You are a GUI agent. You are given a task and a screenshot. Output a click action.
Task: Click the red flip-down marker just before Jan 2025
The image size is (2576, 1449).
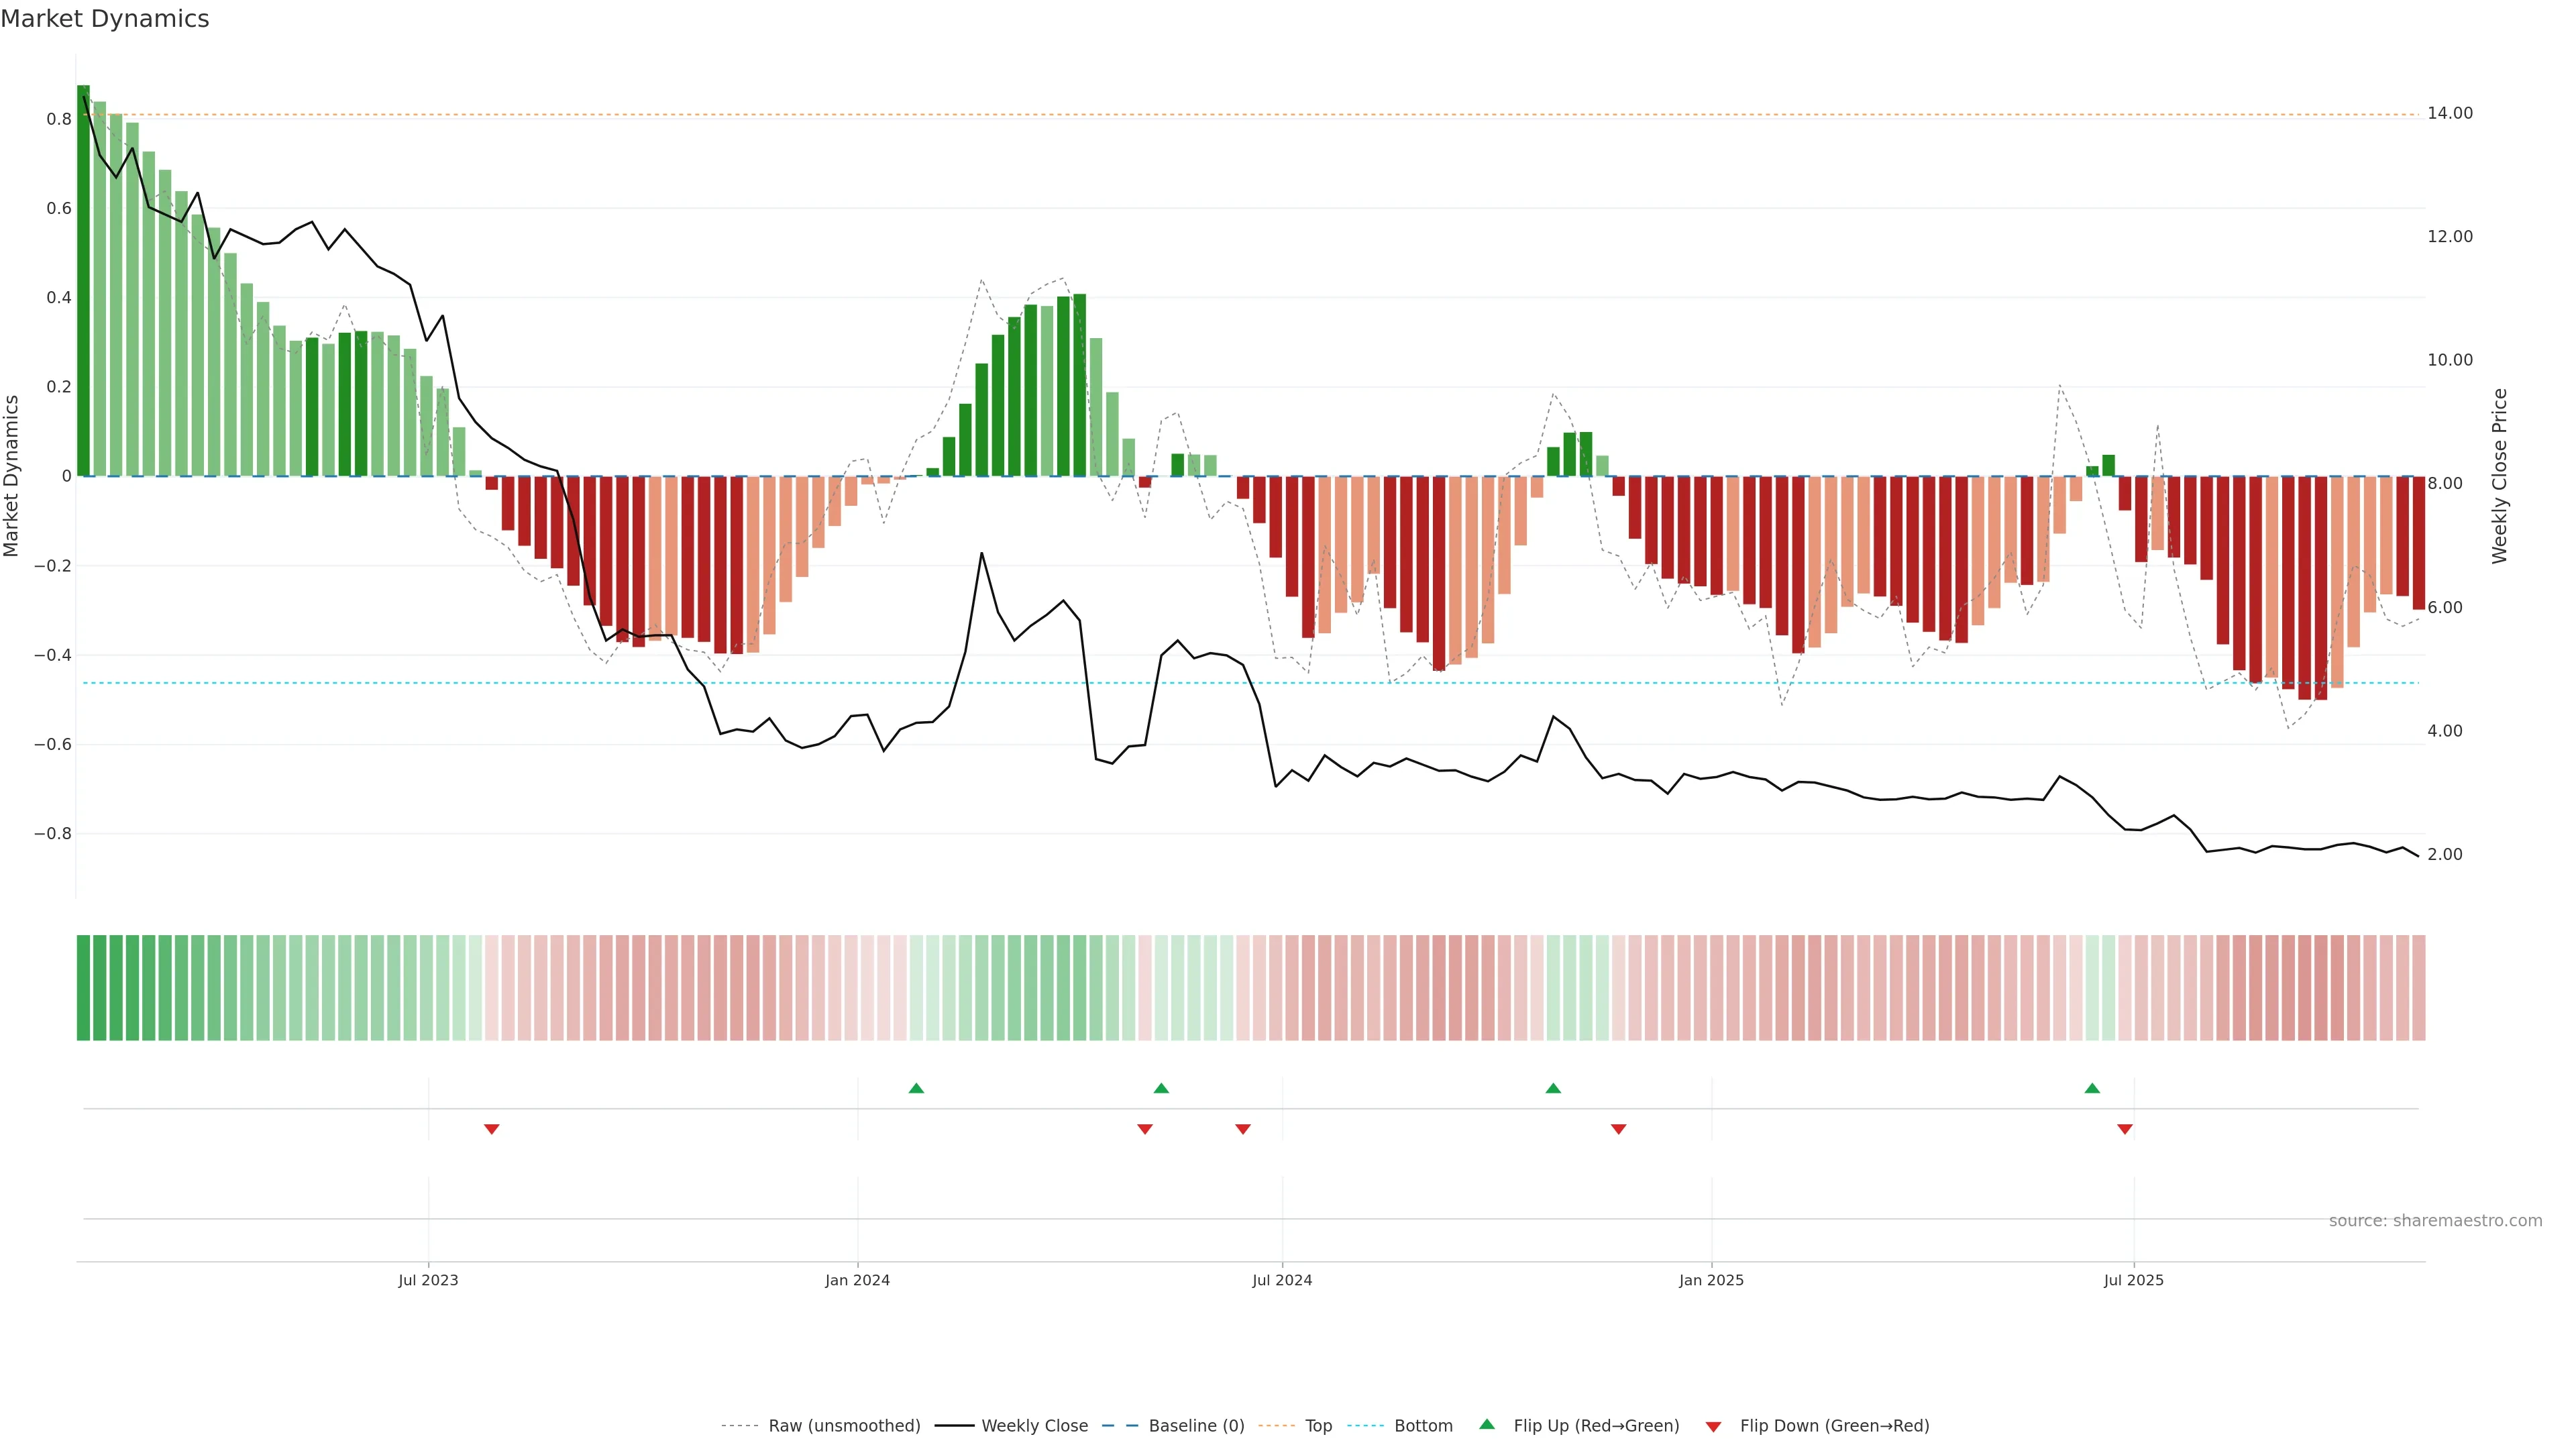1618,1129
